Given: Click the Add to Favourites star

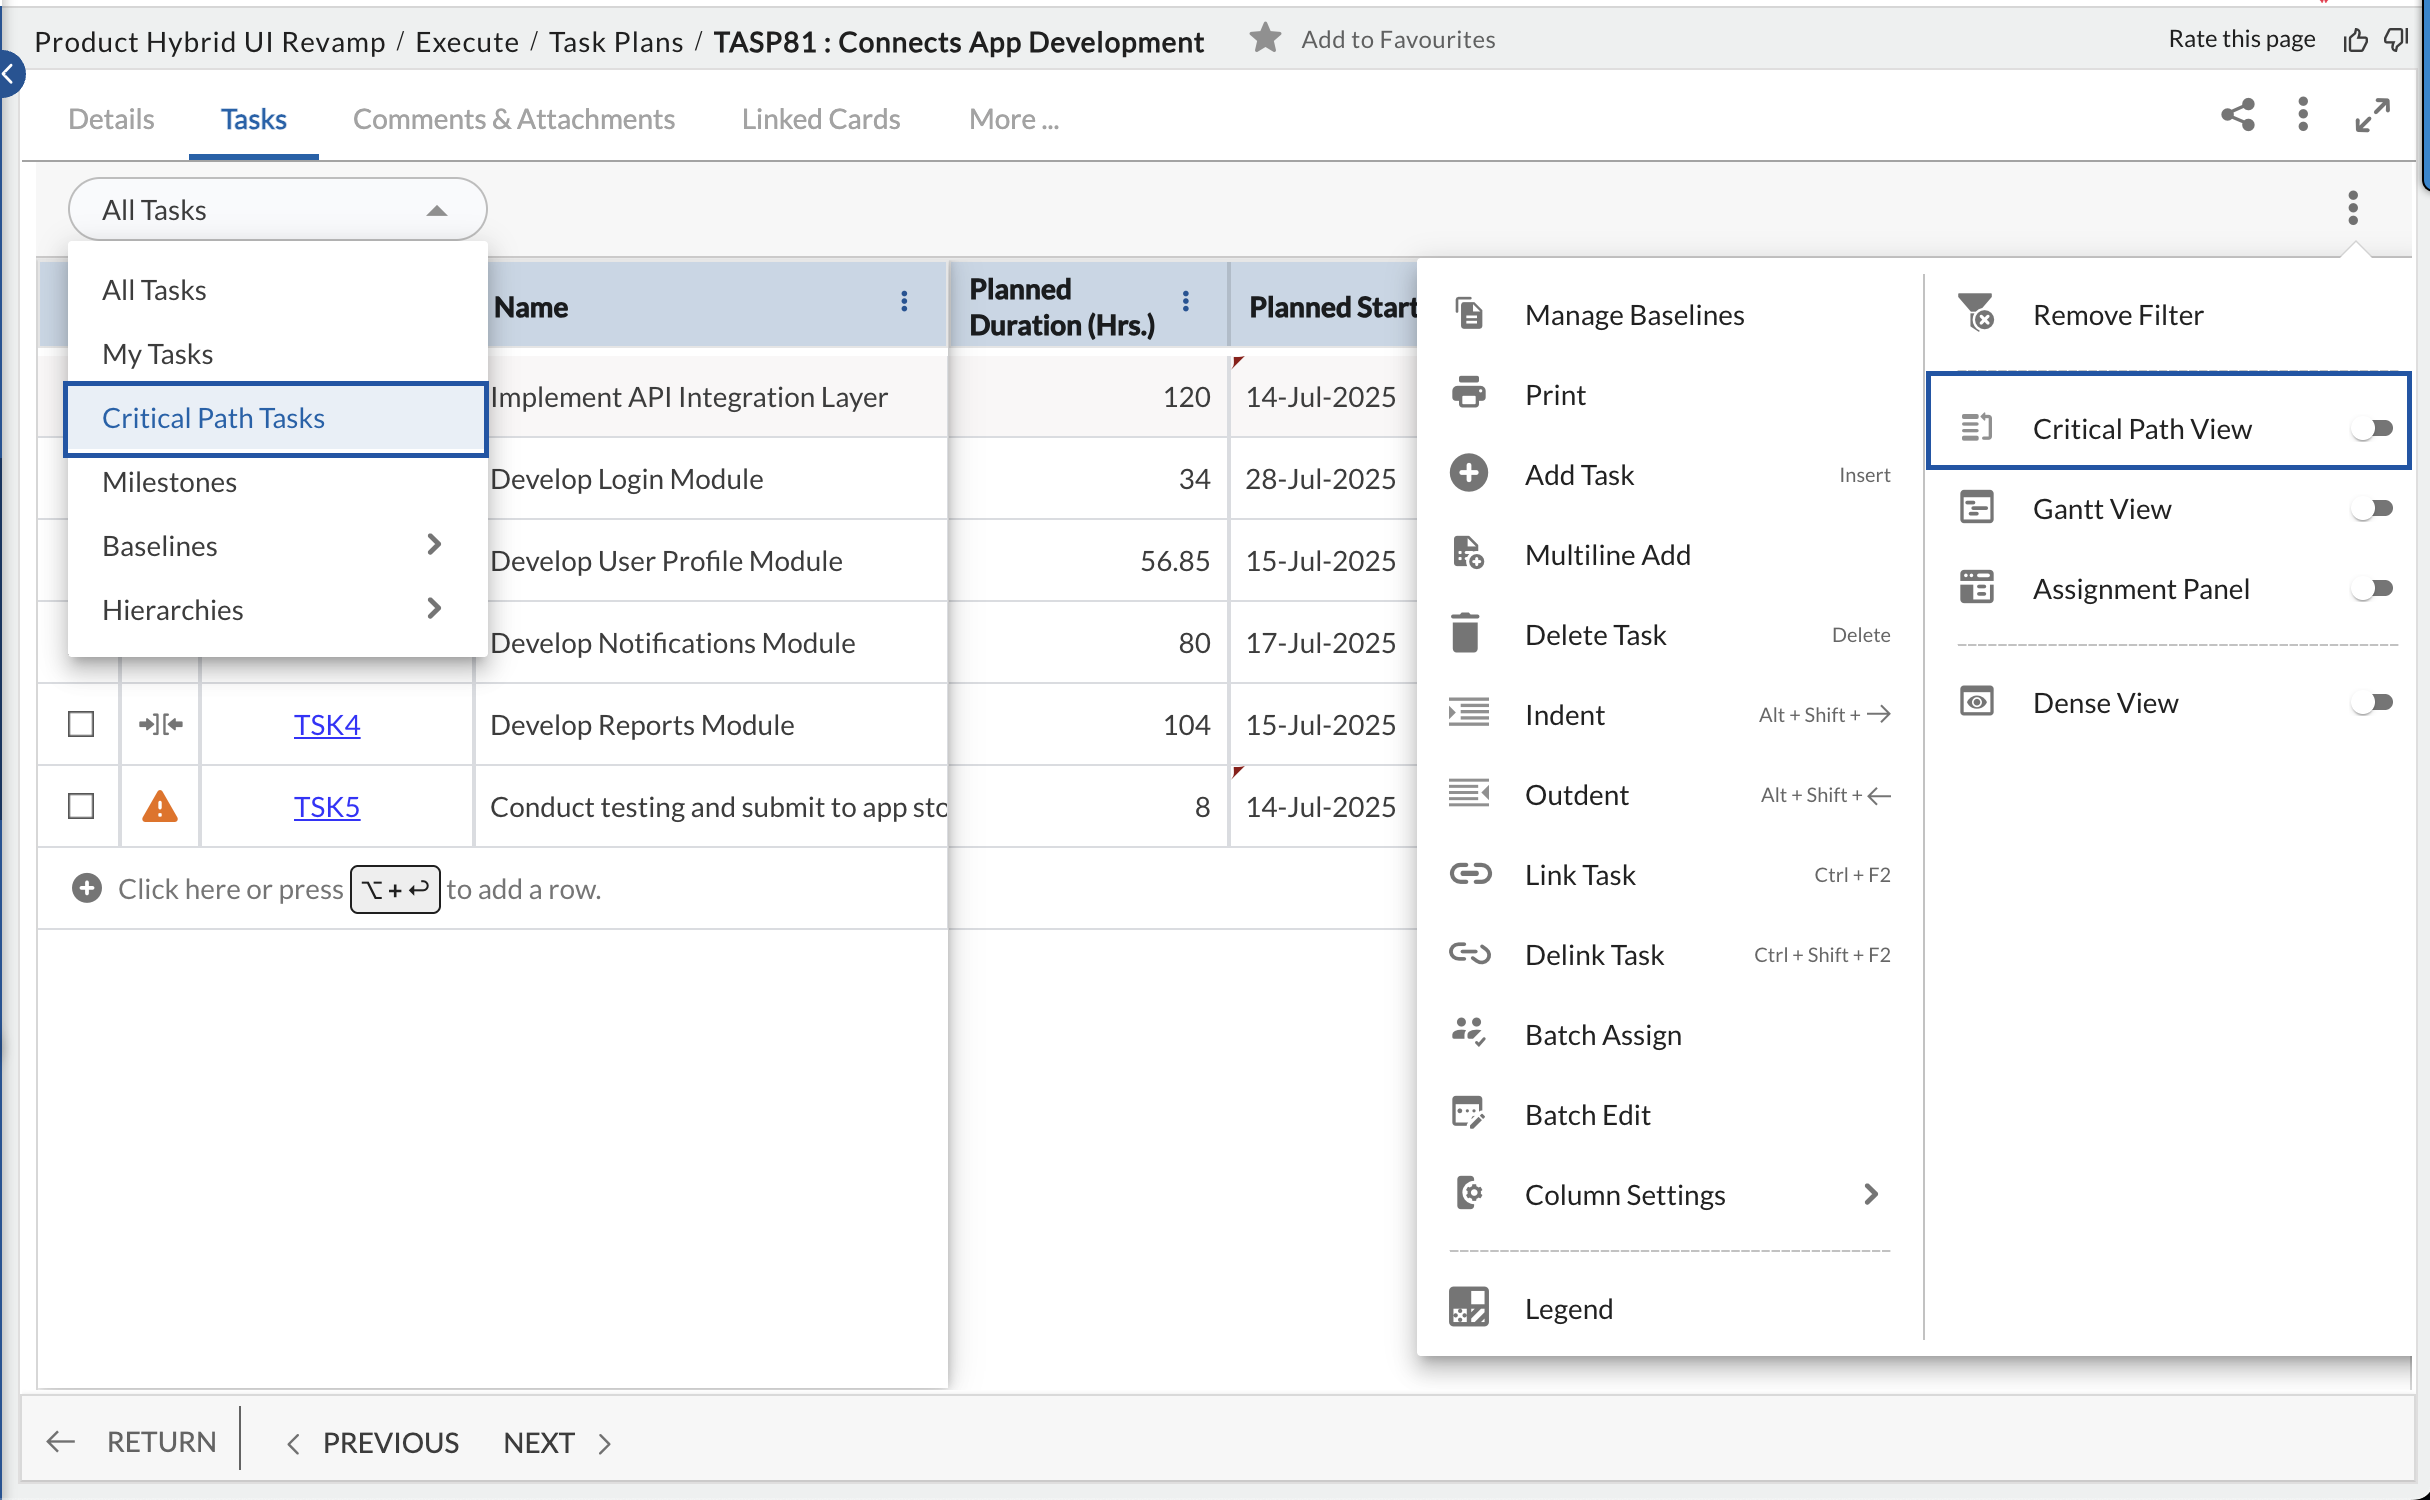Looking at the screenshot, I should tap(1265, 39).
